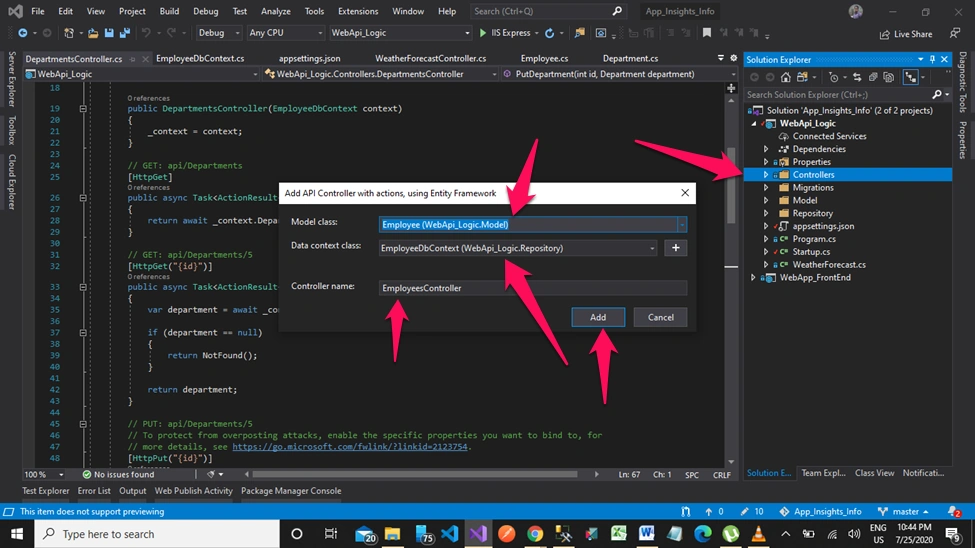
Task: Click the Sync with Active Document icon in Solution Explorer
Action: point(857,77)
